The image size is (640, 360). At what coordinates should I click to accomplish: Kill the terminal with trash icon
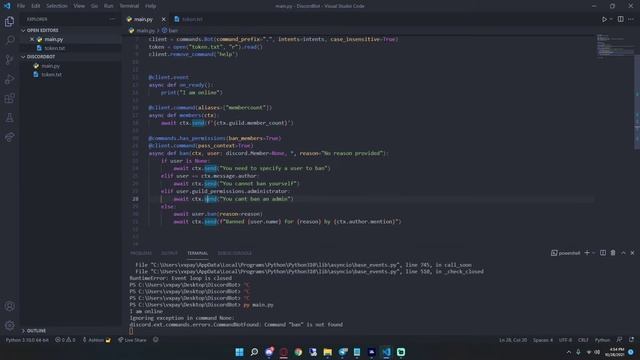[x=613, y=253]
